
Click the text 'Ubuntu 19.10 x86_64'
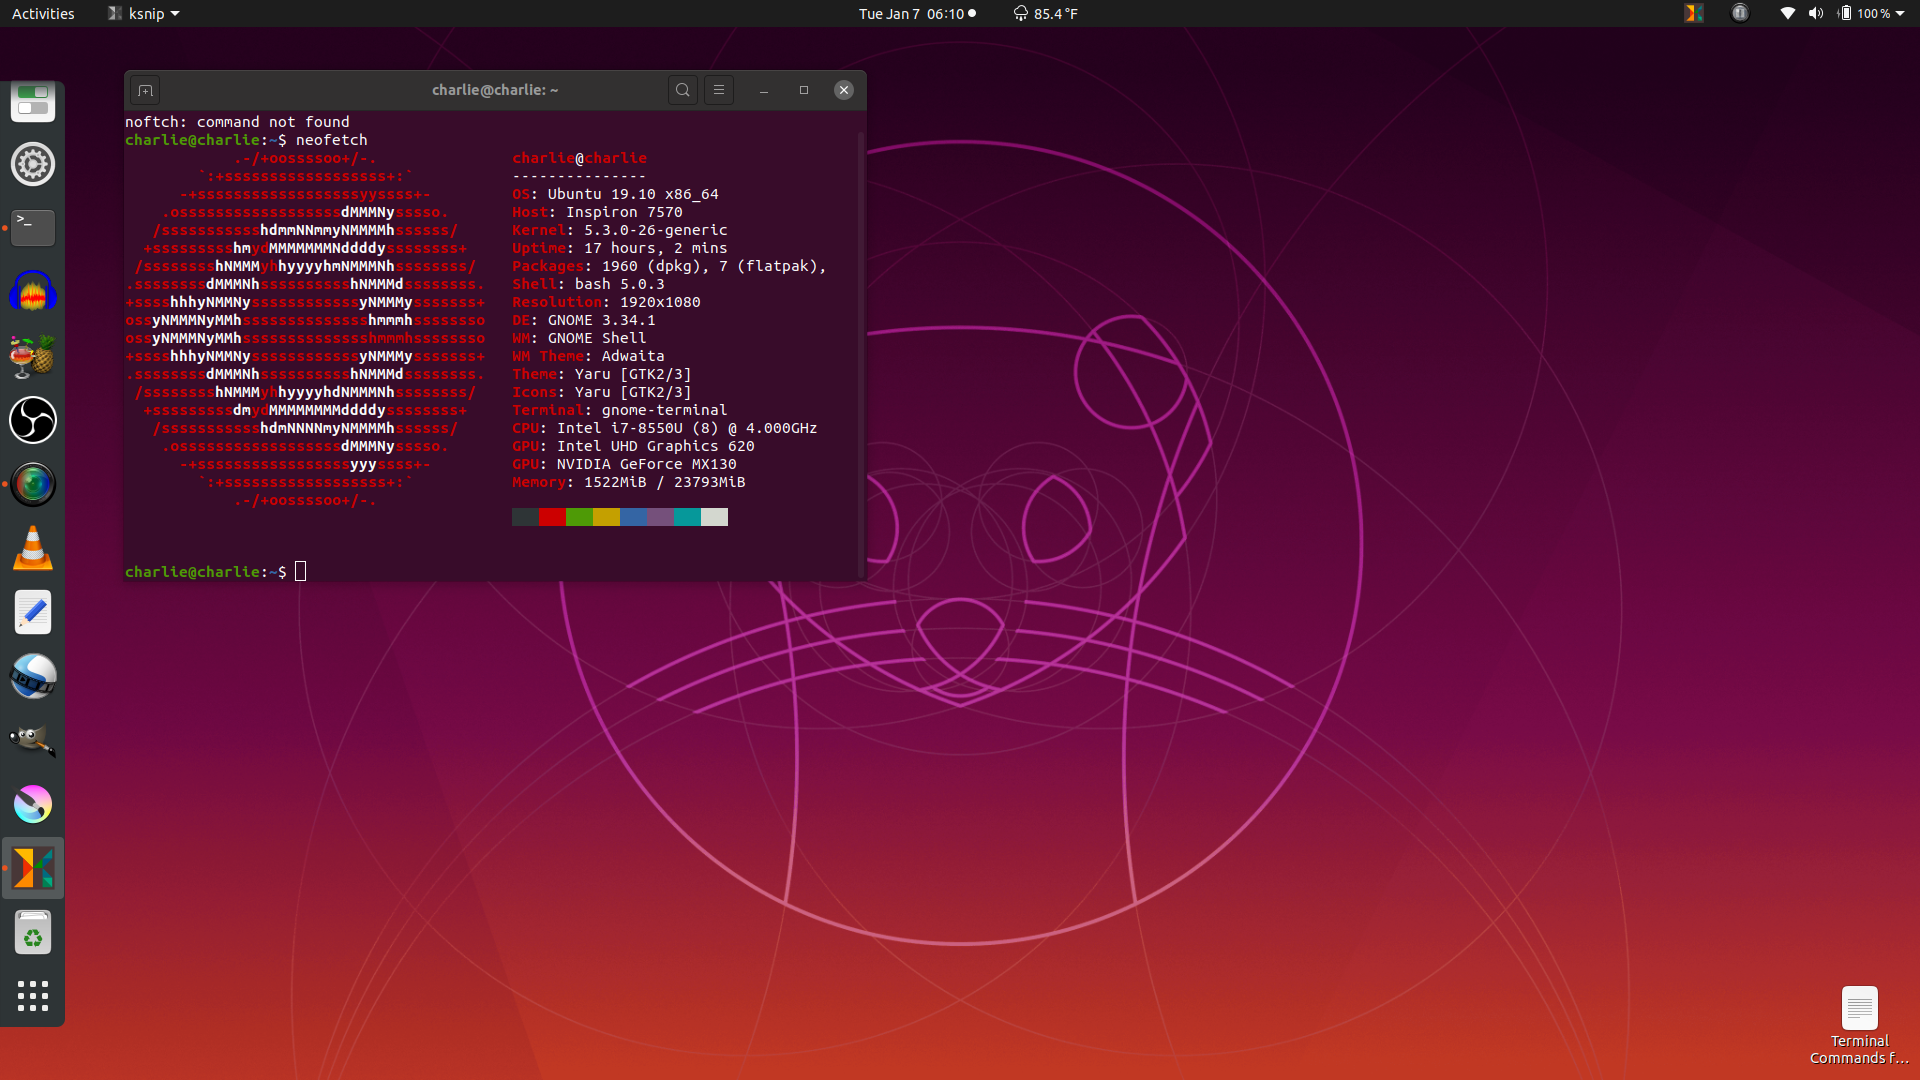(633, 194)
